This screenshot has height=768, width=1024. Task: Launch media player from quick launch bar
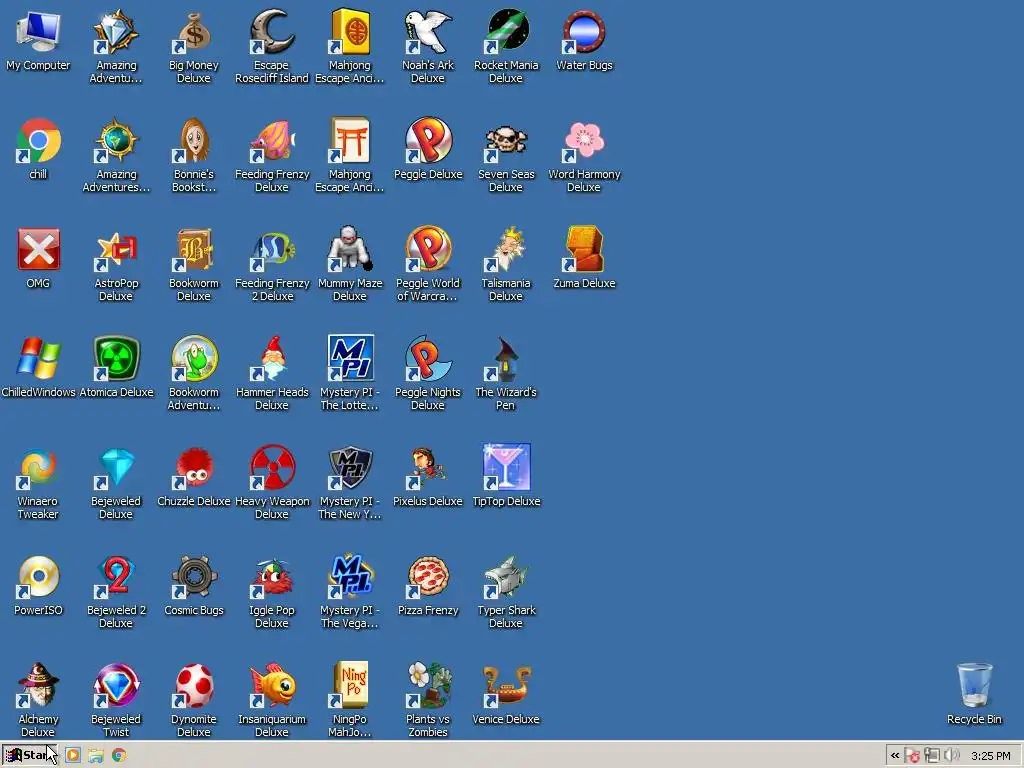click(x=72, y=755)
